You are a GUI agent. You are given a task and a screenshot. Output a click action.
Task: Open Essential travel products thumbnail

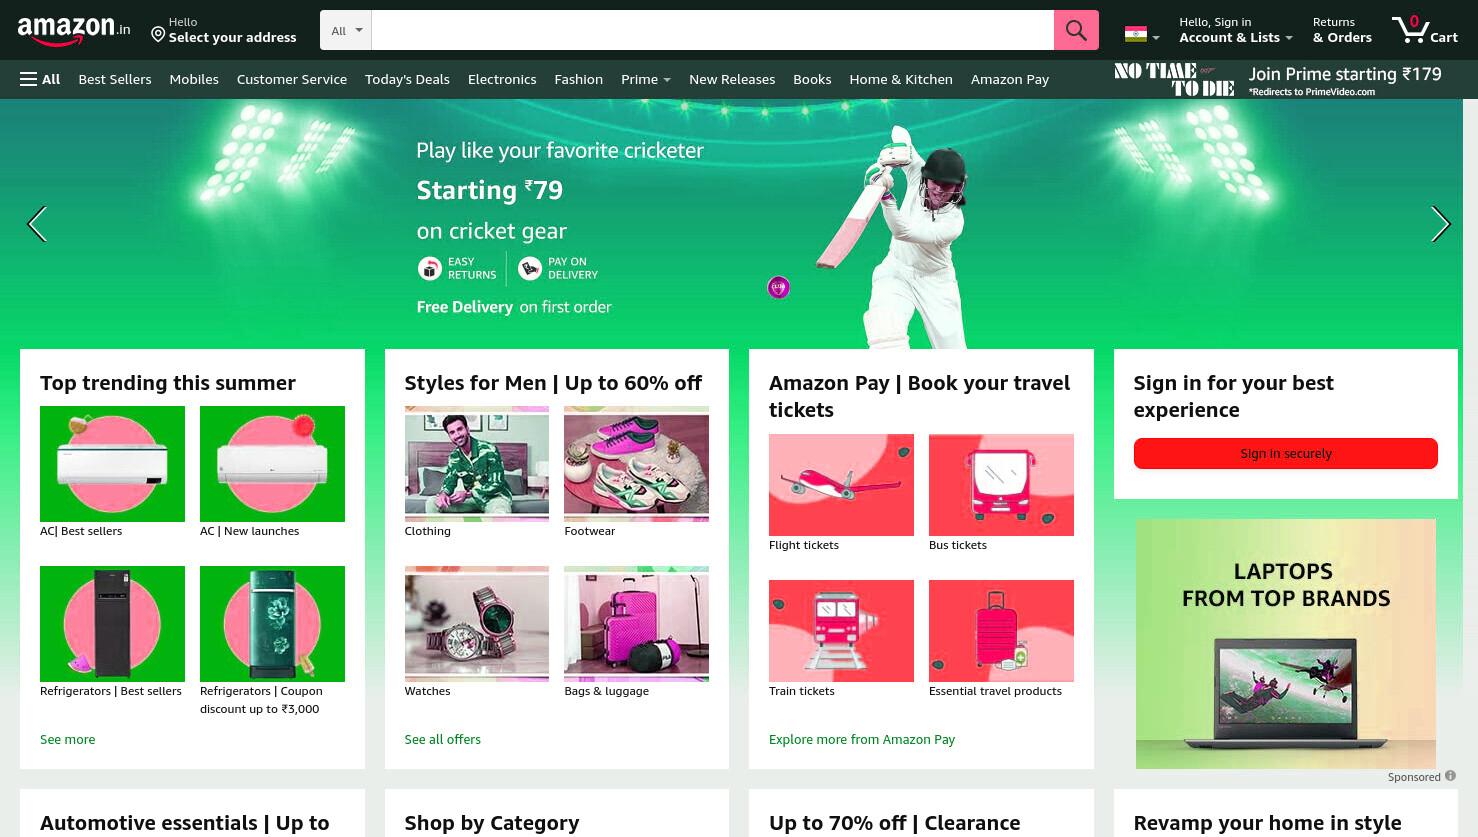tap(1001, 631)
